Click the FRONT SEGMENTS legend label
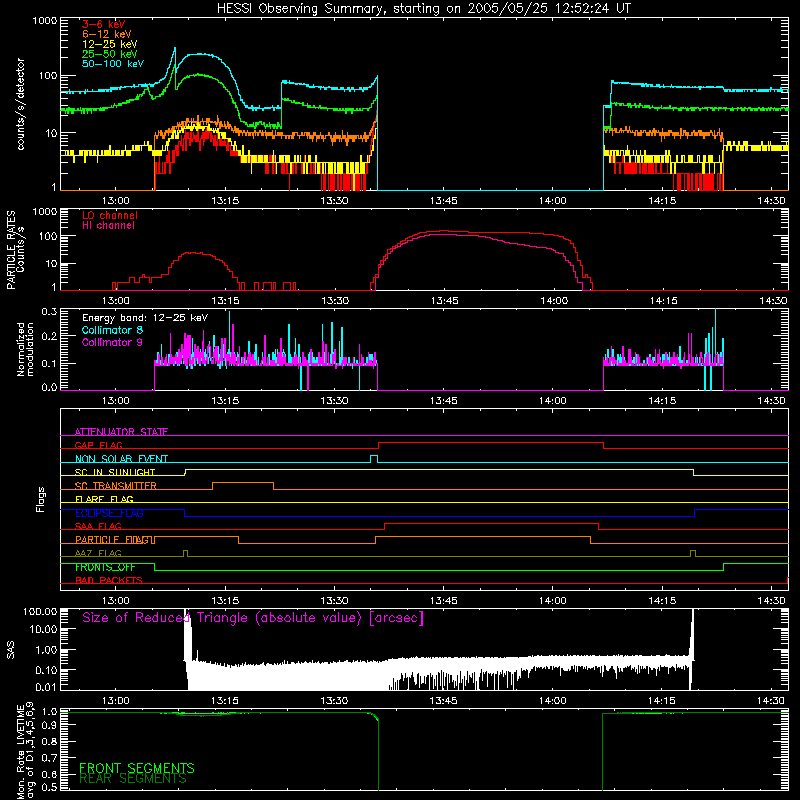The image size is (800, 800). point(137,768)
